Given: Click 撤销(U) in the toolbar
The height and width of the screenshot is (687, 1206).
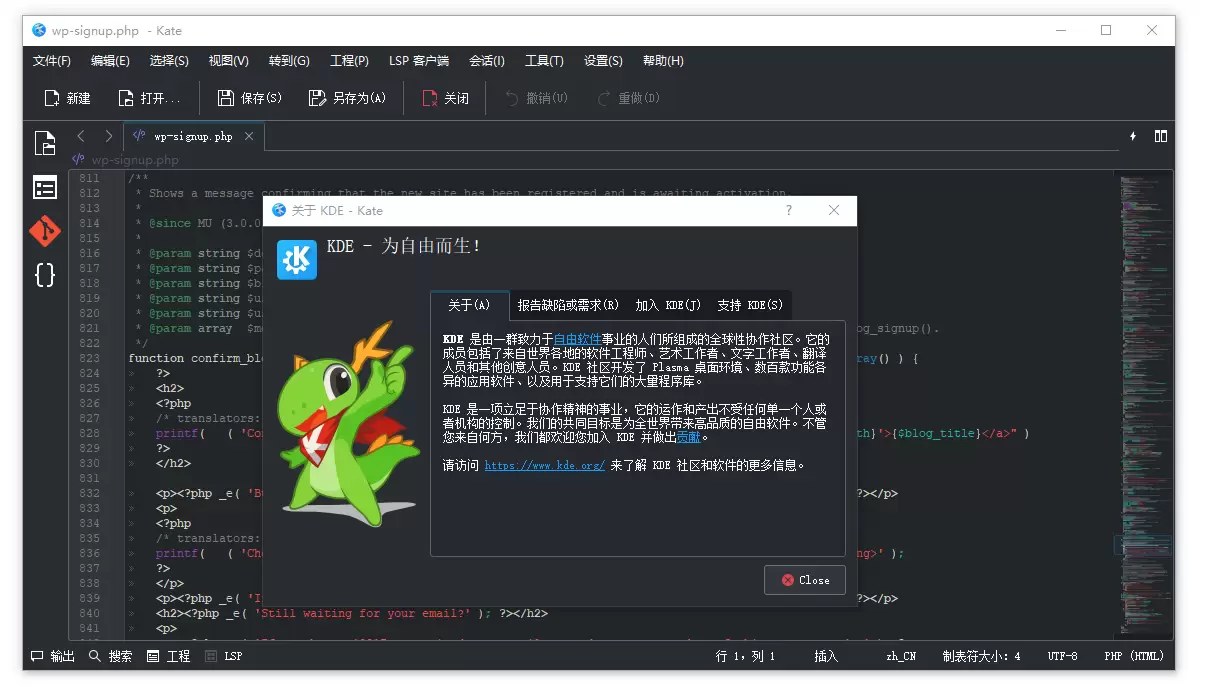Looking at the screenshot, I should [536, 98].
